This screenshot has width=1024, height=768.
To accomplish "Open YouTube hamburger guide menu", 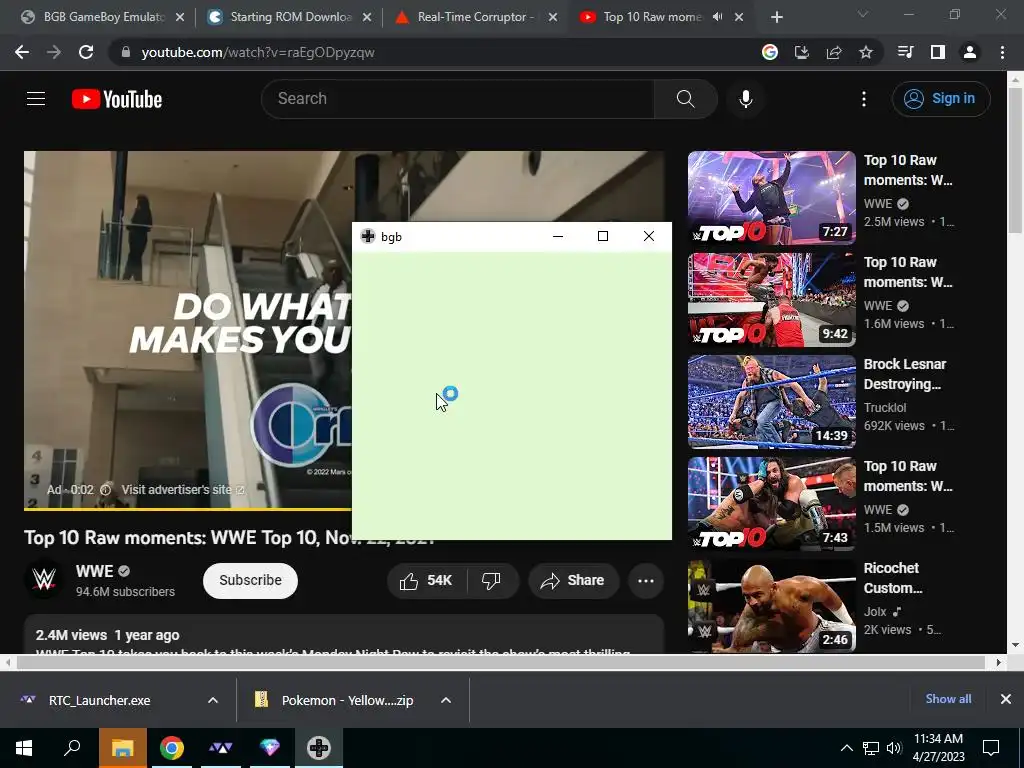I will coord(36,99).
